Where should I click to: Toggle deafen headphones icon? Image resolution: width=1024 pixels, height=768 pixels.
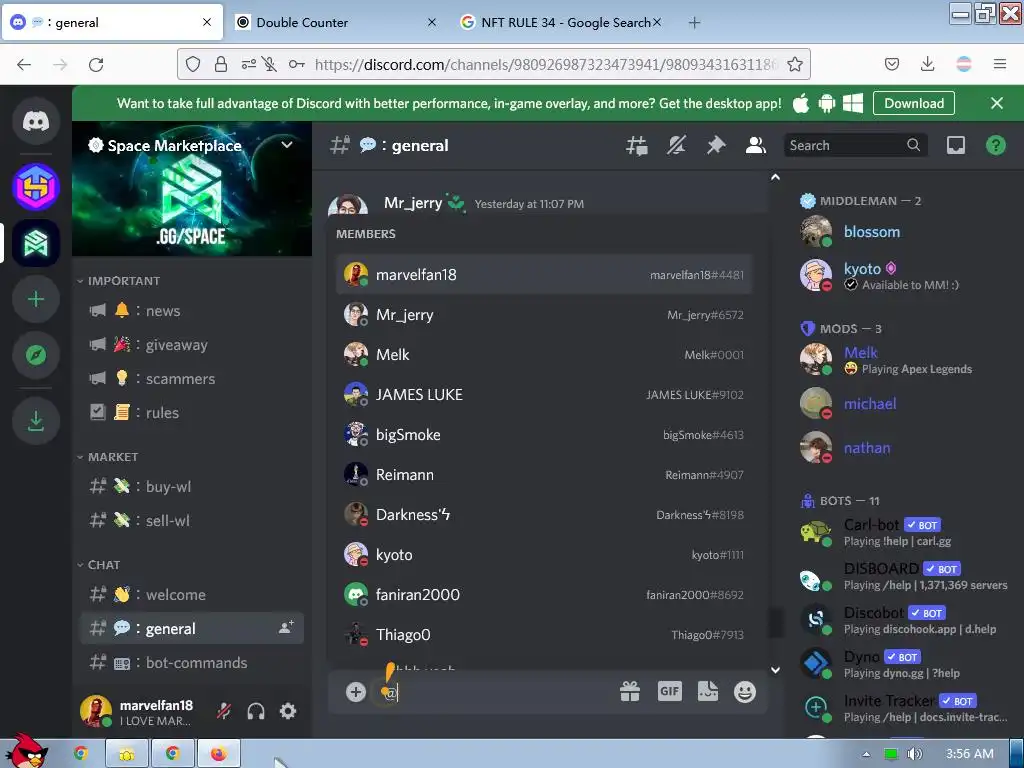click(x=256, y=711)
